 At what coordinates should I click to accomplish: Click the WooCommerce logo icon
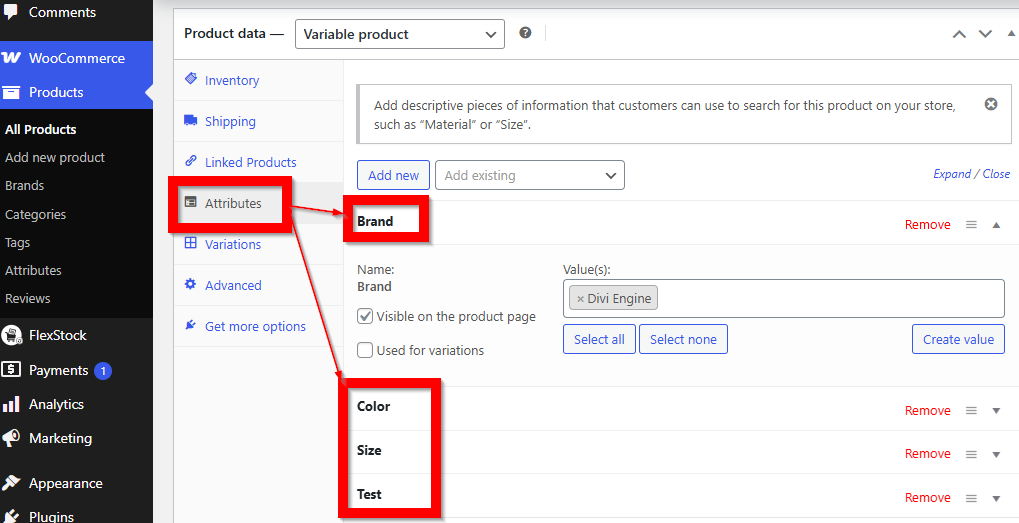pyautogui.click(x=11, y=58)
